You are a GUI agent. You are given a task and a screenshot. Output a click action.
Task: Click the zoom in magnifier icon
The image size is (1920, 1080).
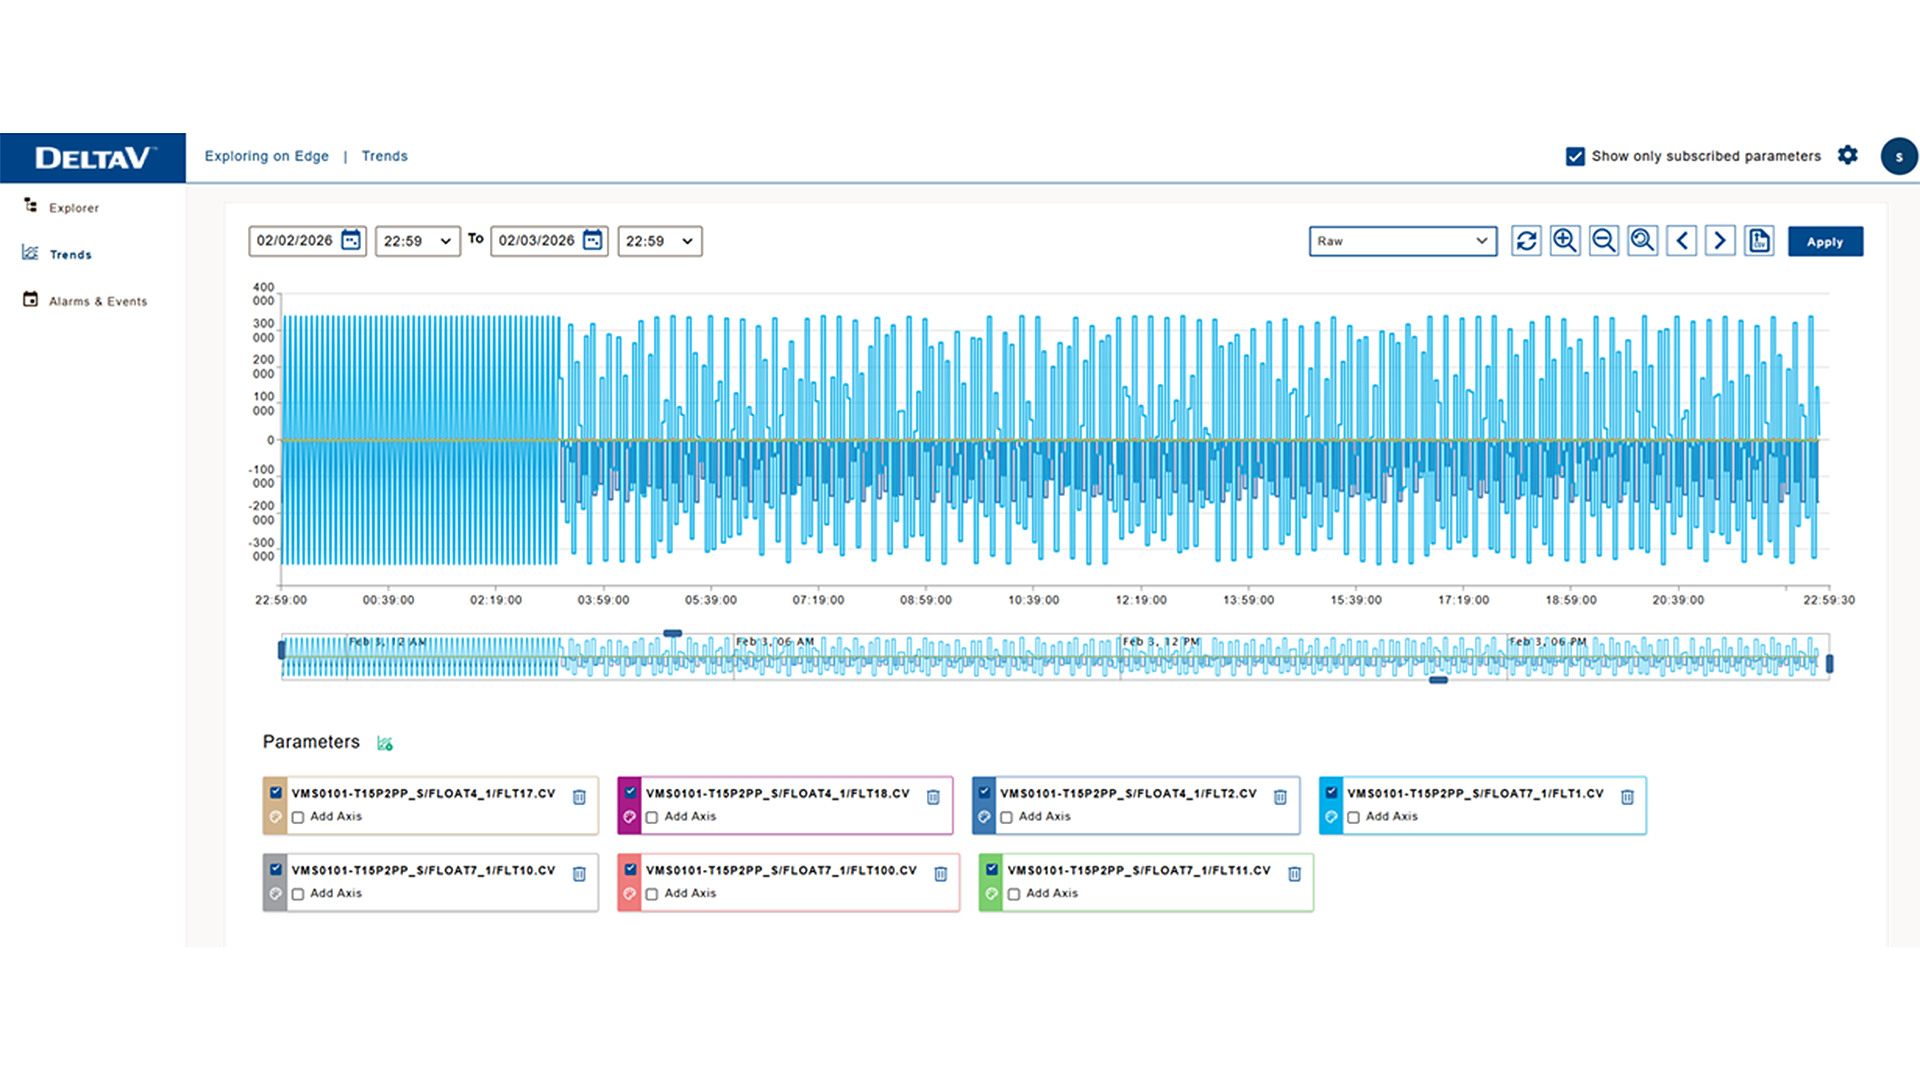coord(1565,241)
